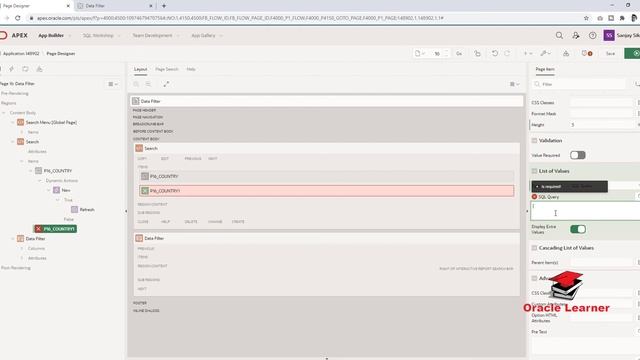Open the Layout pane menu dropdown
The width and height of the screenshot is (640, 360).
(514, 84)
